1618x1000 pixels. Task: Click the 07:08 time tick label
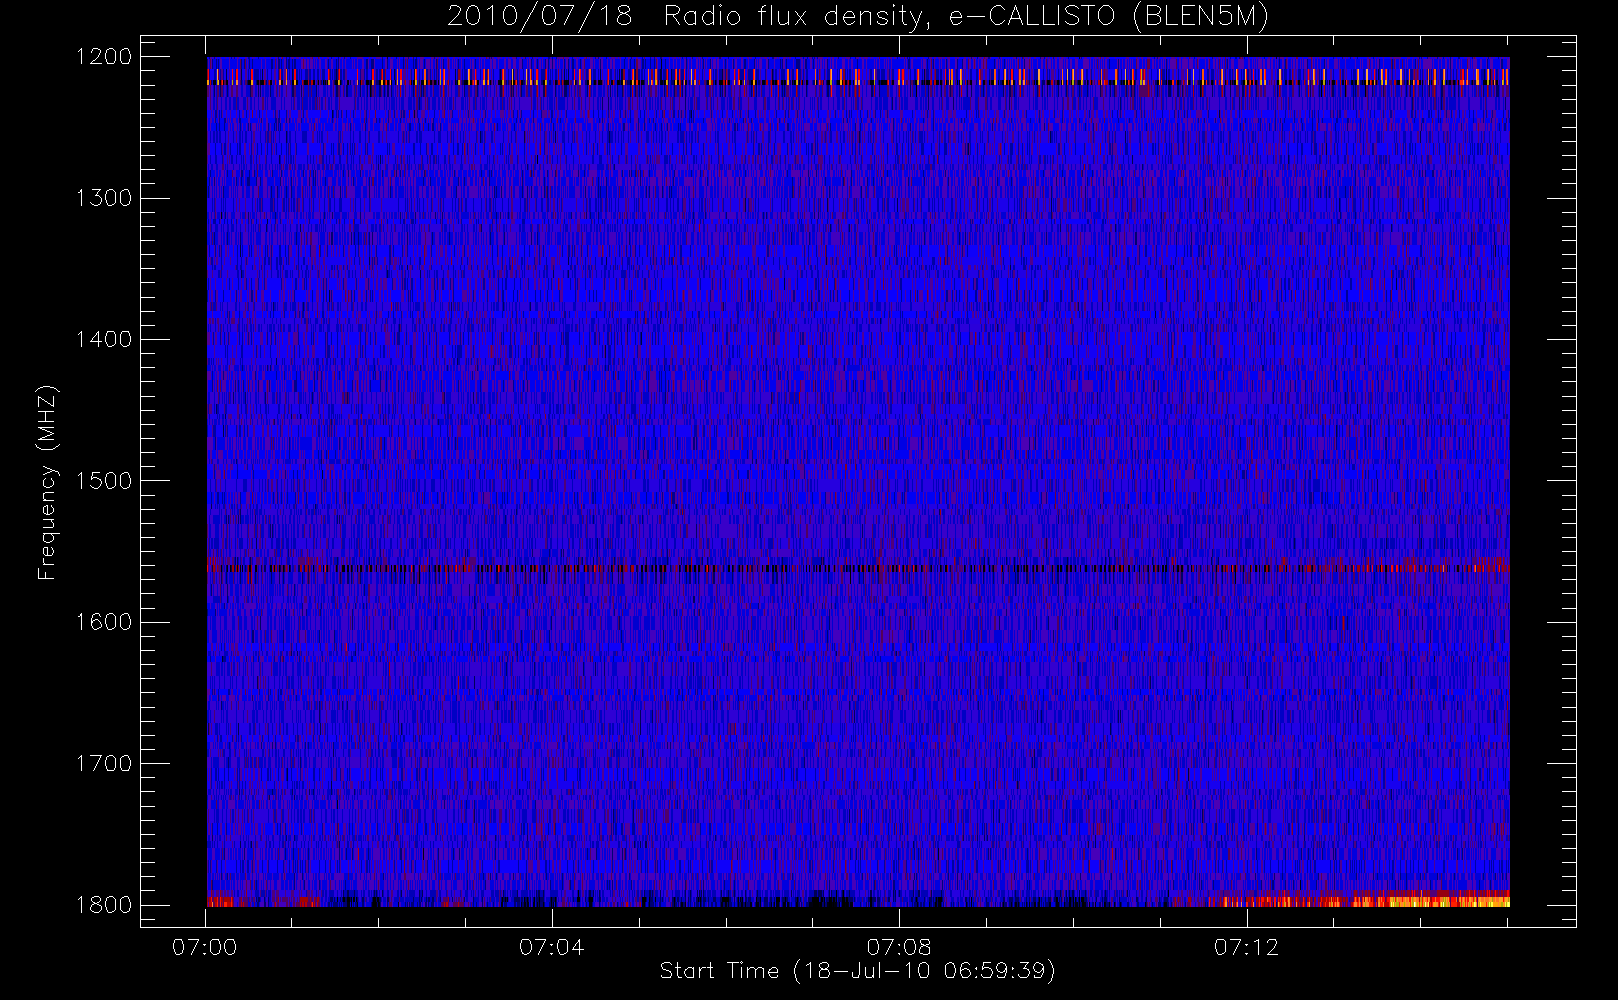click(899, 947)
